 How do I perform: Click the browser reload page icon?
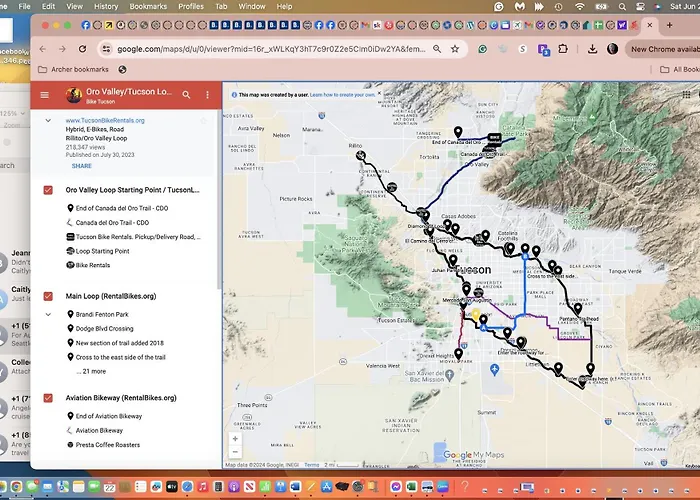pyautogui.click(x=85, y=48)
